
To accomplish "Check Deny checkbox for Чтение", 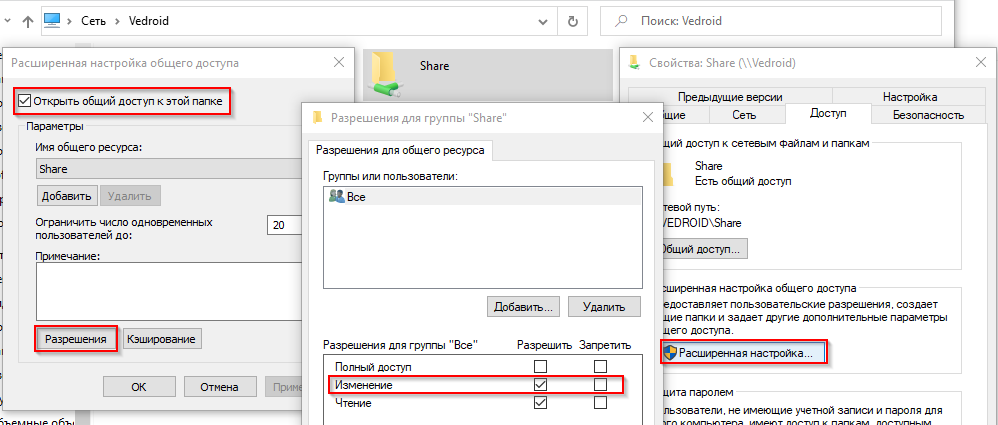I will pos(600,403).
